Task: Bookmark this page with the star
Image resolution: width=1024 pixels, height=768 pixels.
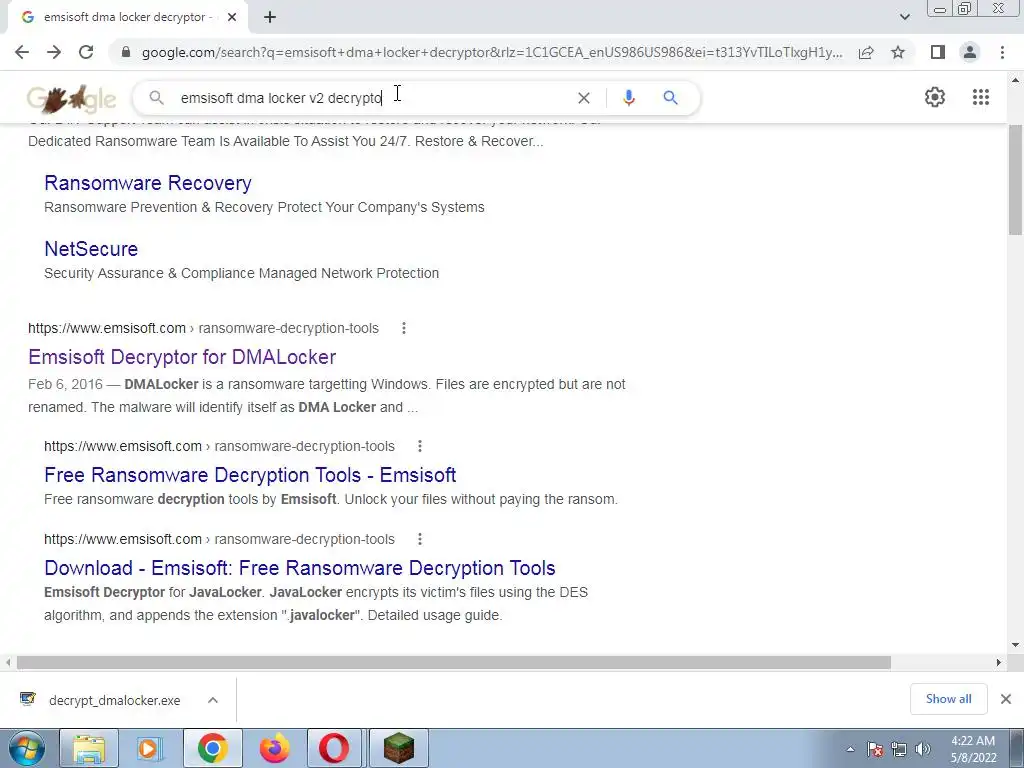Action: point(898,52)
